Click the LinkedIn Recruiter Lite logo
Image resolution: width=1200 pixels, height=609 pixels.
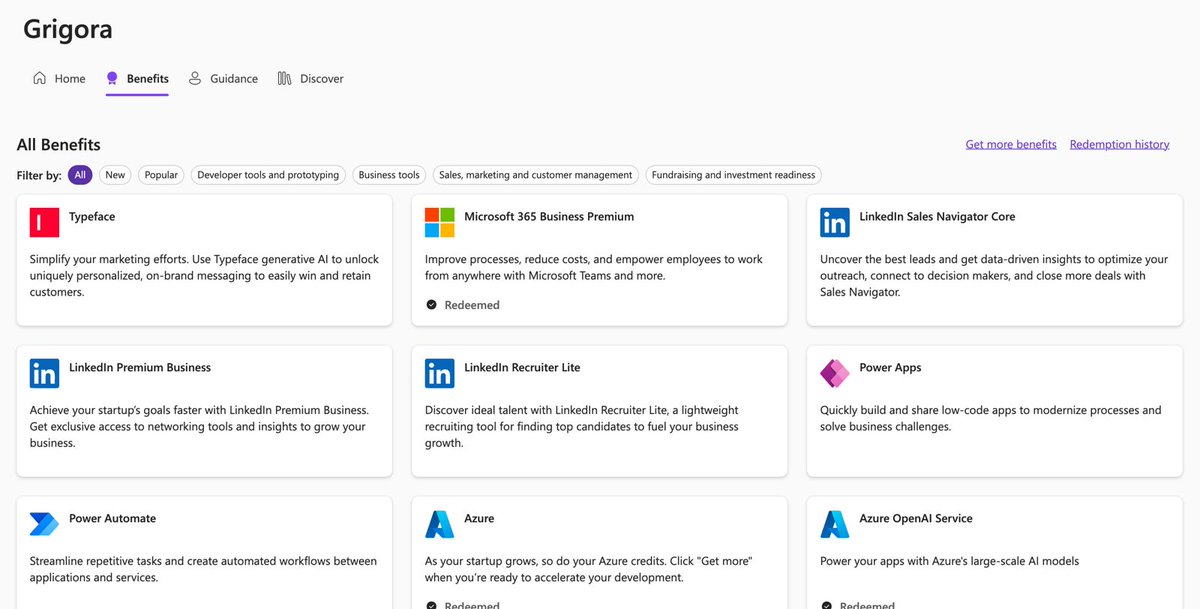click(x=439, y=374)
